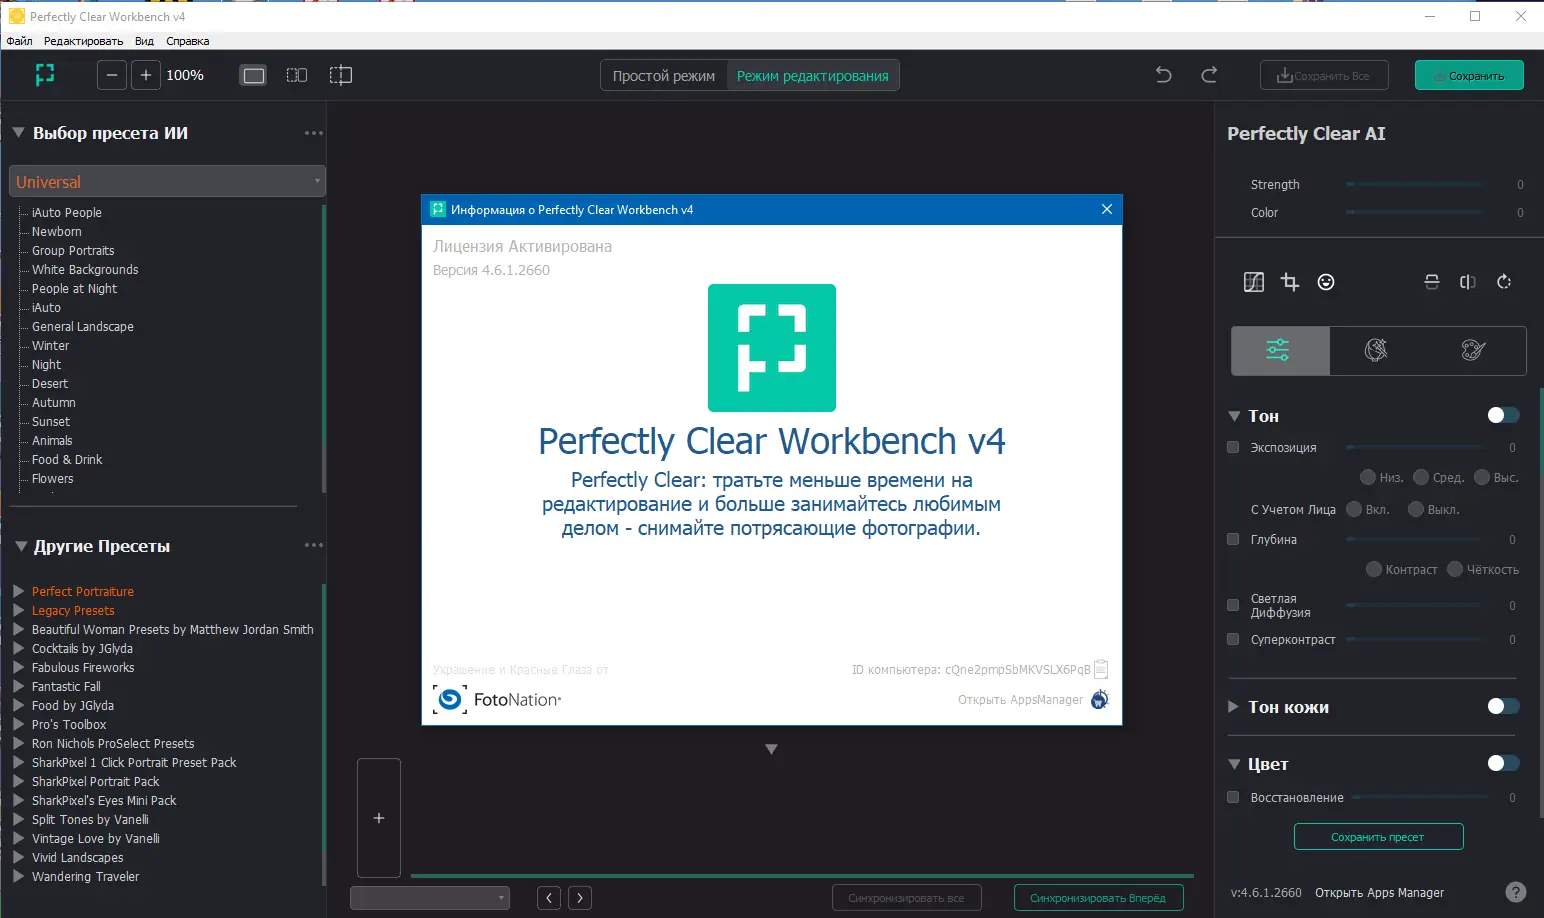Open the Universal preset dropdown
This screenshot has width=1544, height=918.
pyautogui.click(x=167, y=182)
